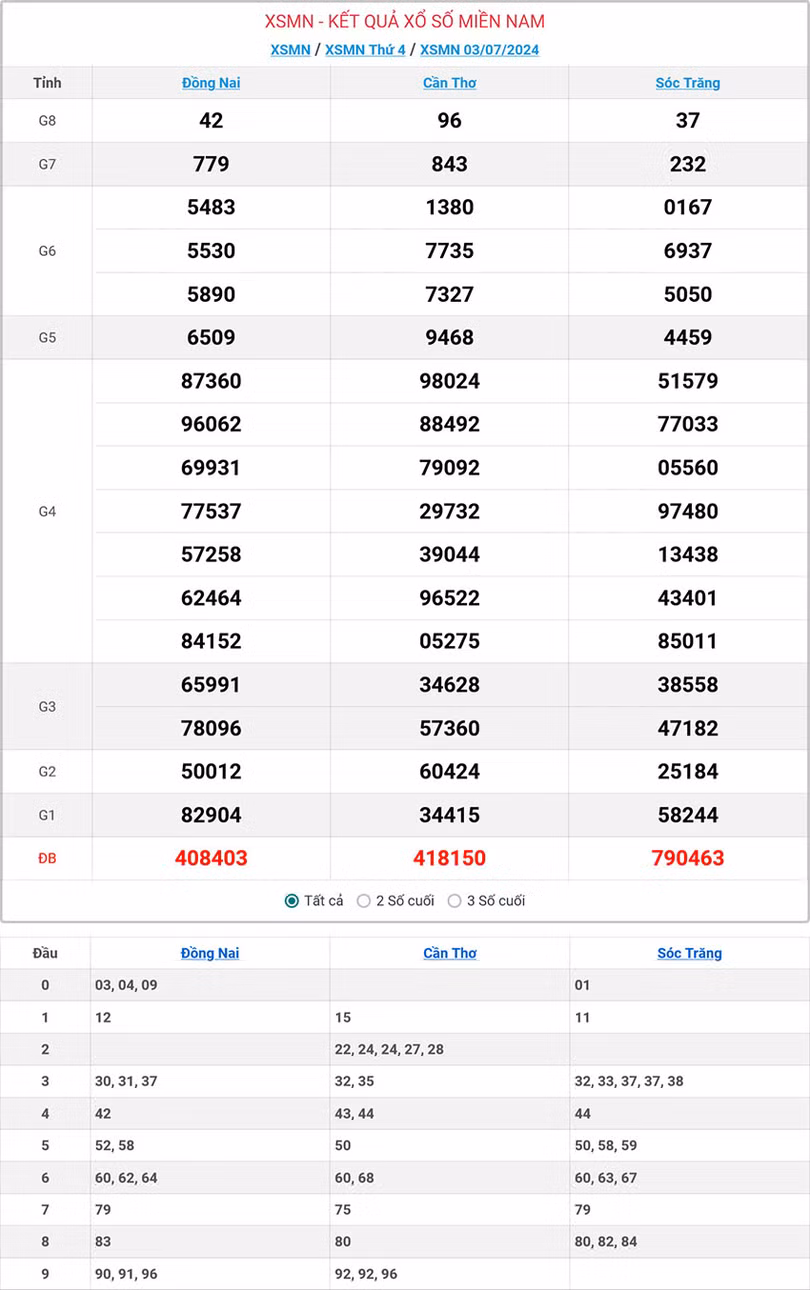
Task: Click Sóc Trăng link in results table header
Action: click(688, 83)
